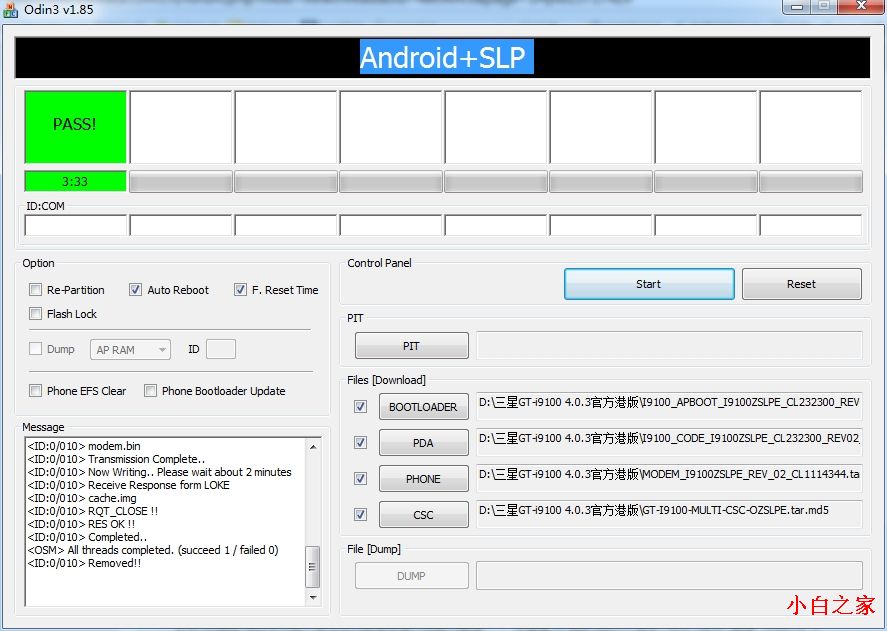
Task: Select the 'All threads completed' log line
Action: [x=153, y=550]
